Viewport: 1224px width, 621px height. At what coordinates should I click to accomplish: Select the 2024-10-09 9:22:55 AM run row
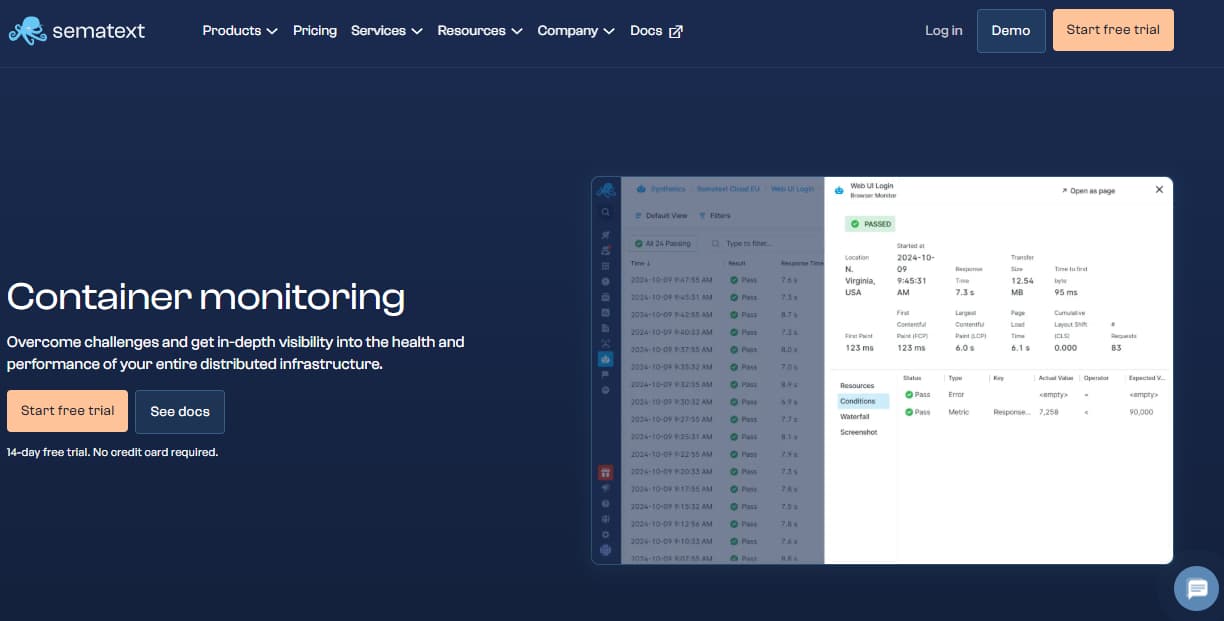click(723, 455)
